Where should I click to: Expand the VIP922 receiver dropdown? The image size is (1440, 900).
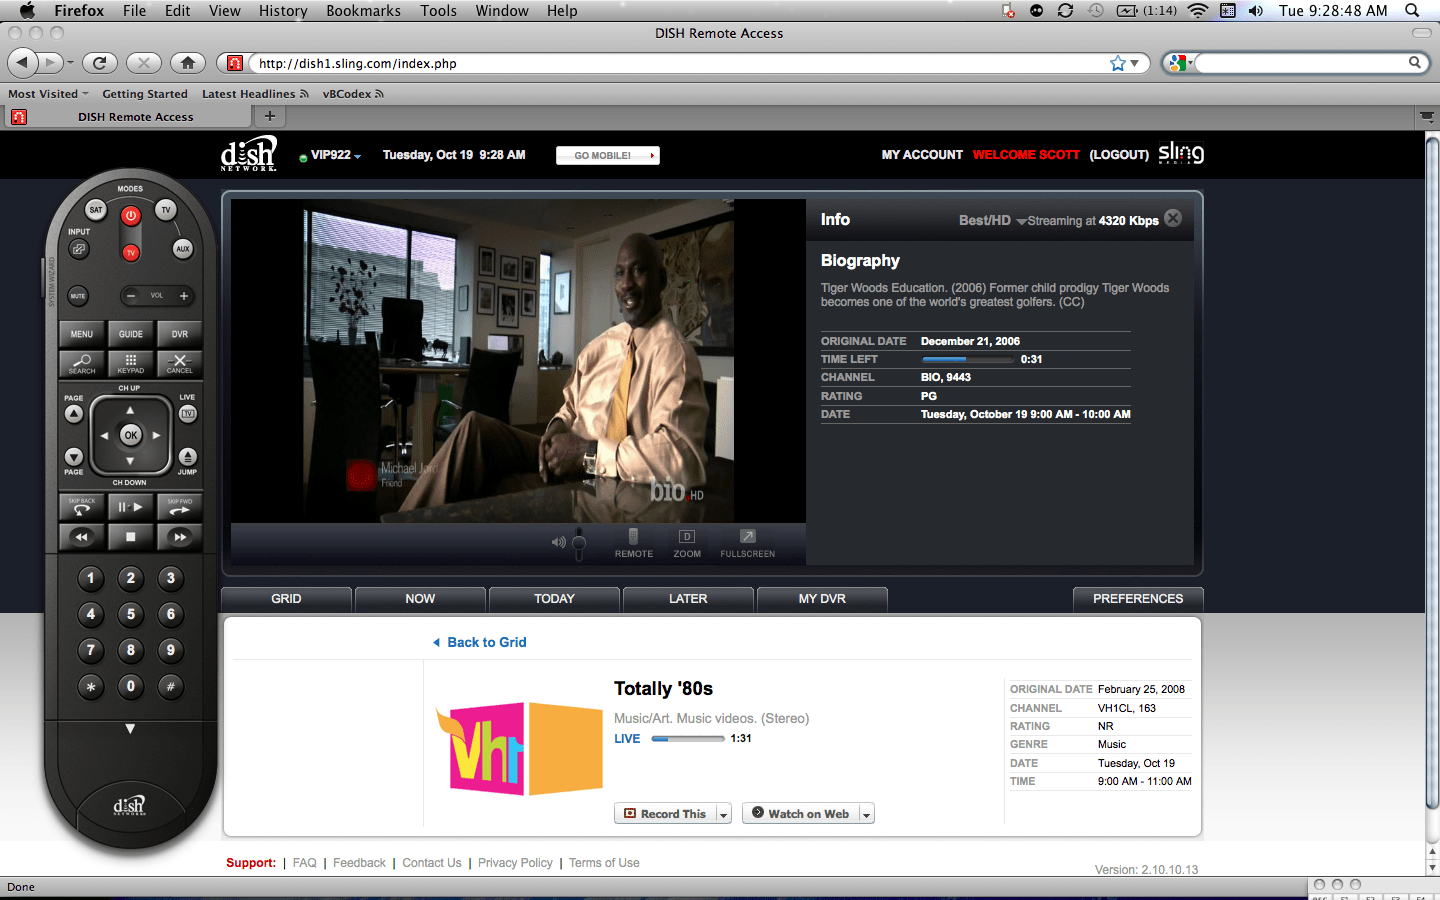coord(331,155)
